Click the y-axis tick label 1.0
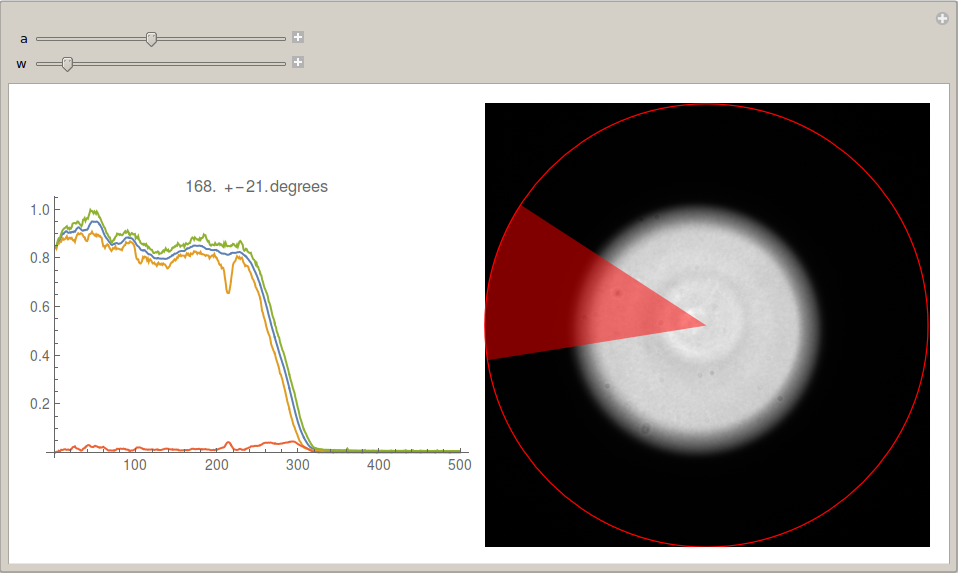 [40, 210]
